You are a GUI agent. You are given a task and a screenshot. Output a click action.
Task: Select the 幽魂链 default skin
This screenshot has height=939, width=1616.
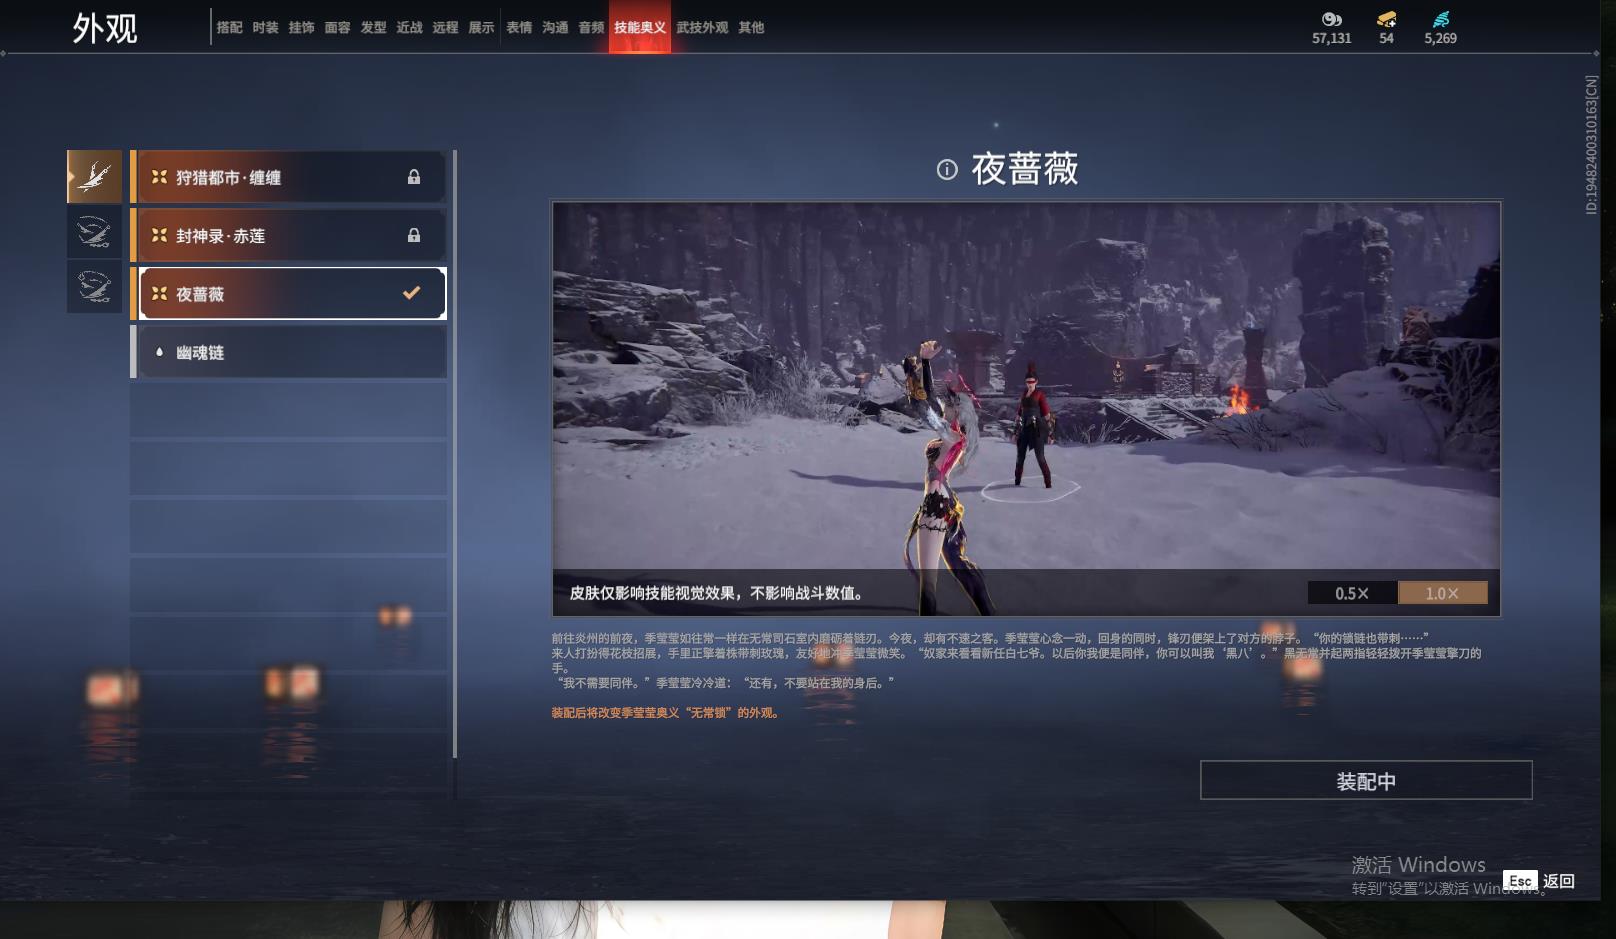point(288,352)
